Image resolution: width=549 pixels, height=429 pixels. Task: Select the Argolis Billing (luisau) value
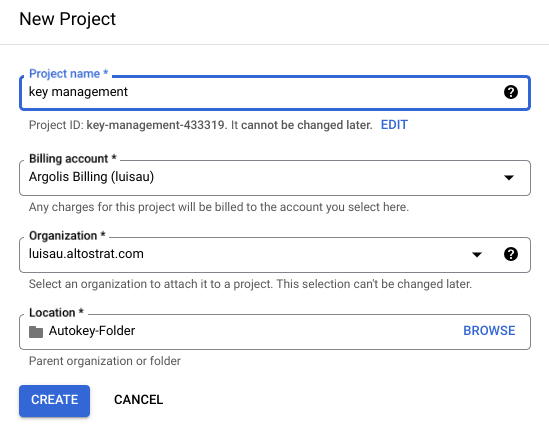coord(91,177)
